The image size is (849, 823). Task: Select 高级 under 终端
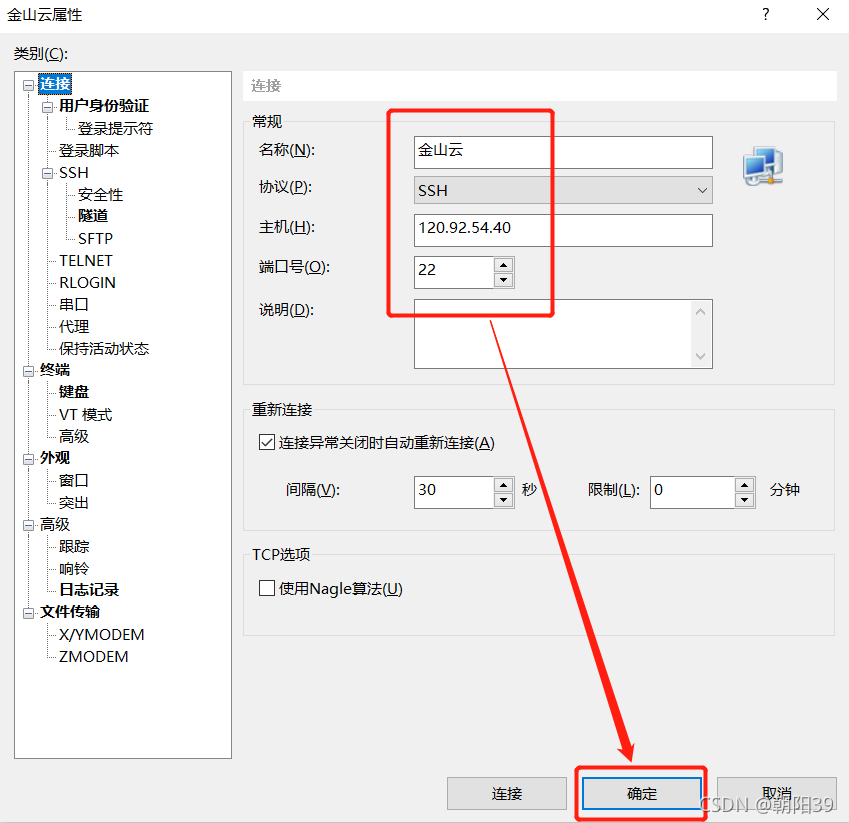[x=74, y=436]
